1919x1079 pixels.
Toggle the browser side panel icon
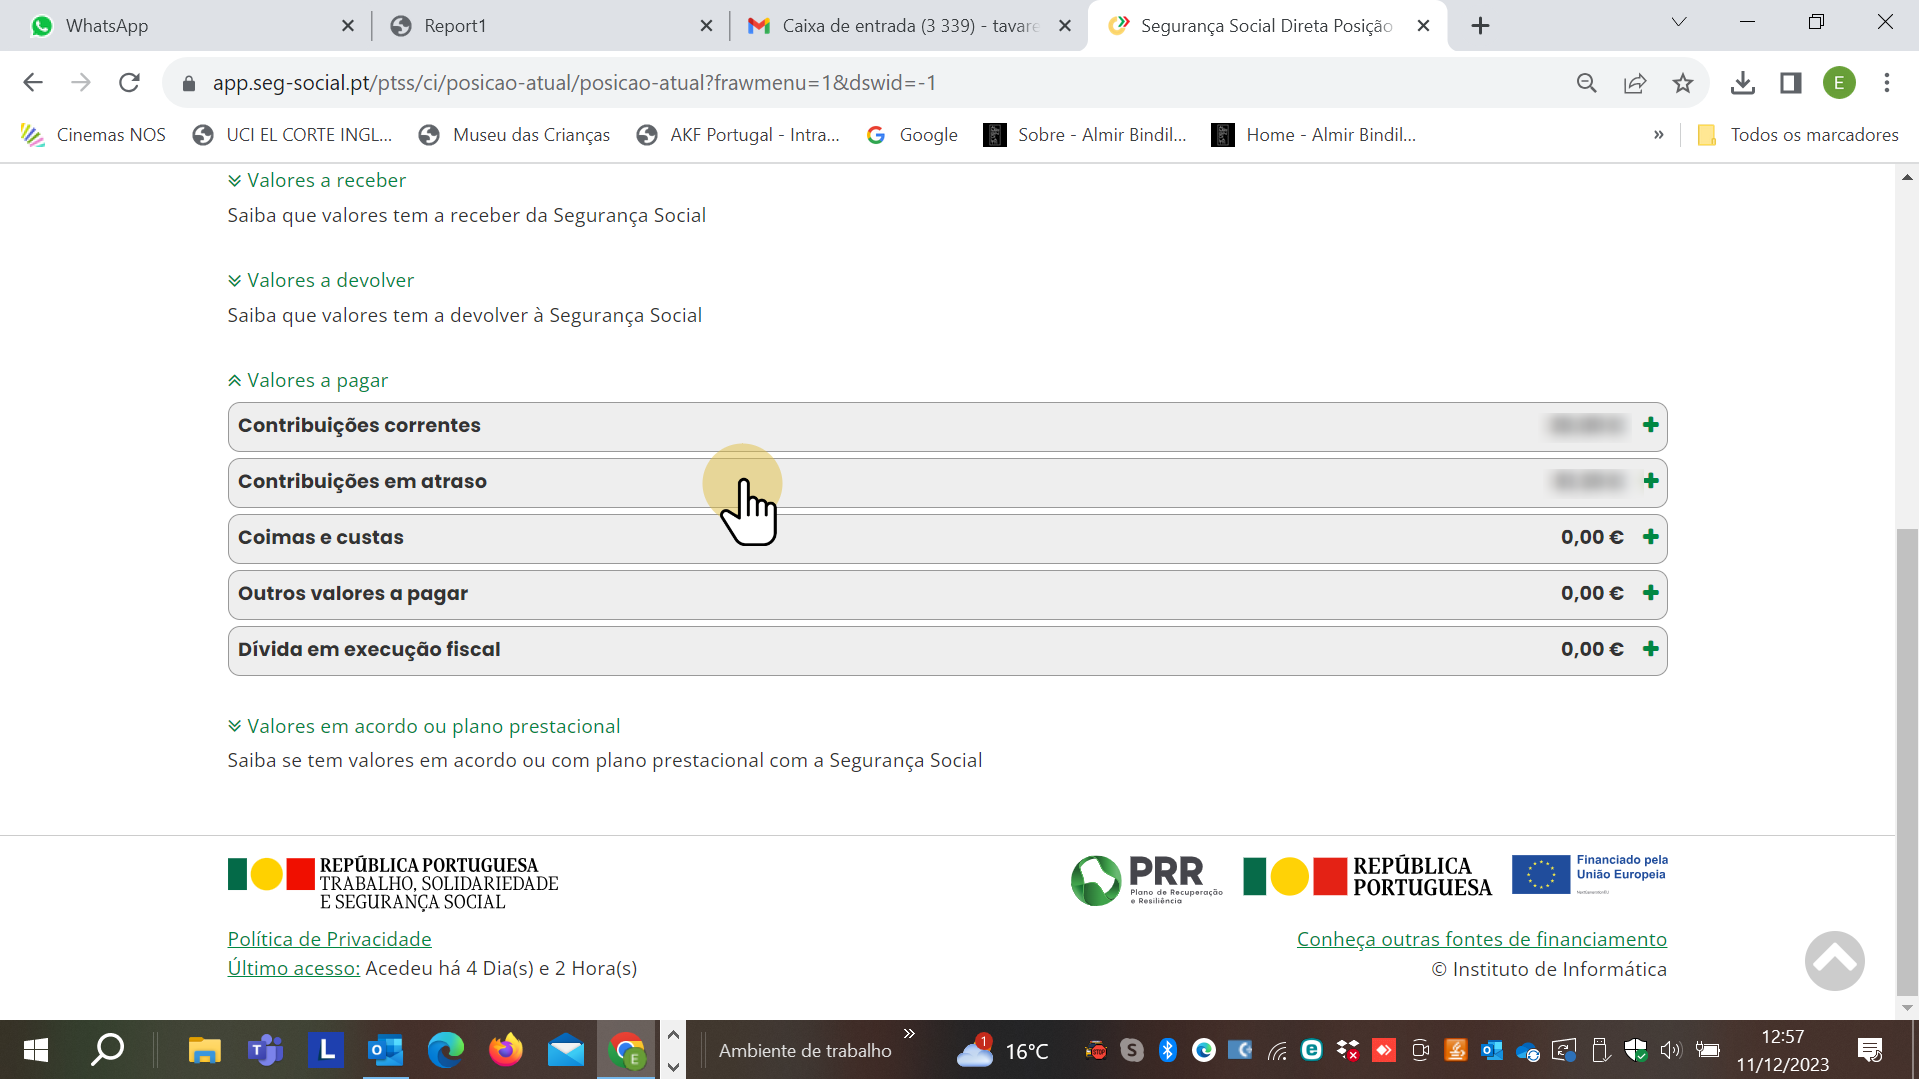[1790, 83]
